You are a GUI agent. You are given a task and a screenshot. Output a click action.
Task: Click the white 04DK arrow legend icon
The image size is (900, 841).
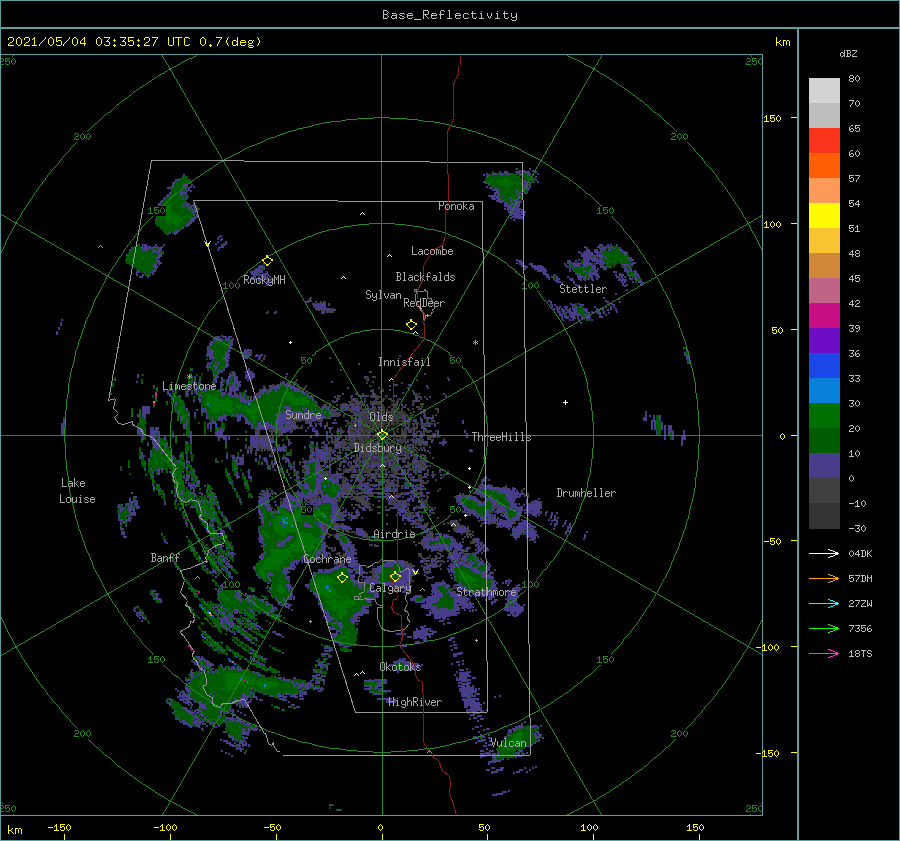[824, 553]
